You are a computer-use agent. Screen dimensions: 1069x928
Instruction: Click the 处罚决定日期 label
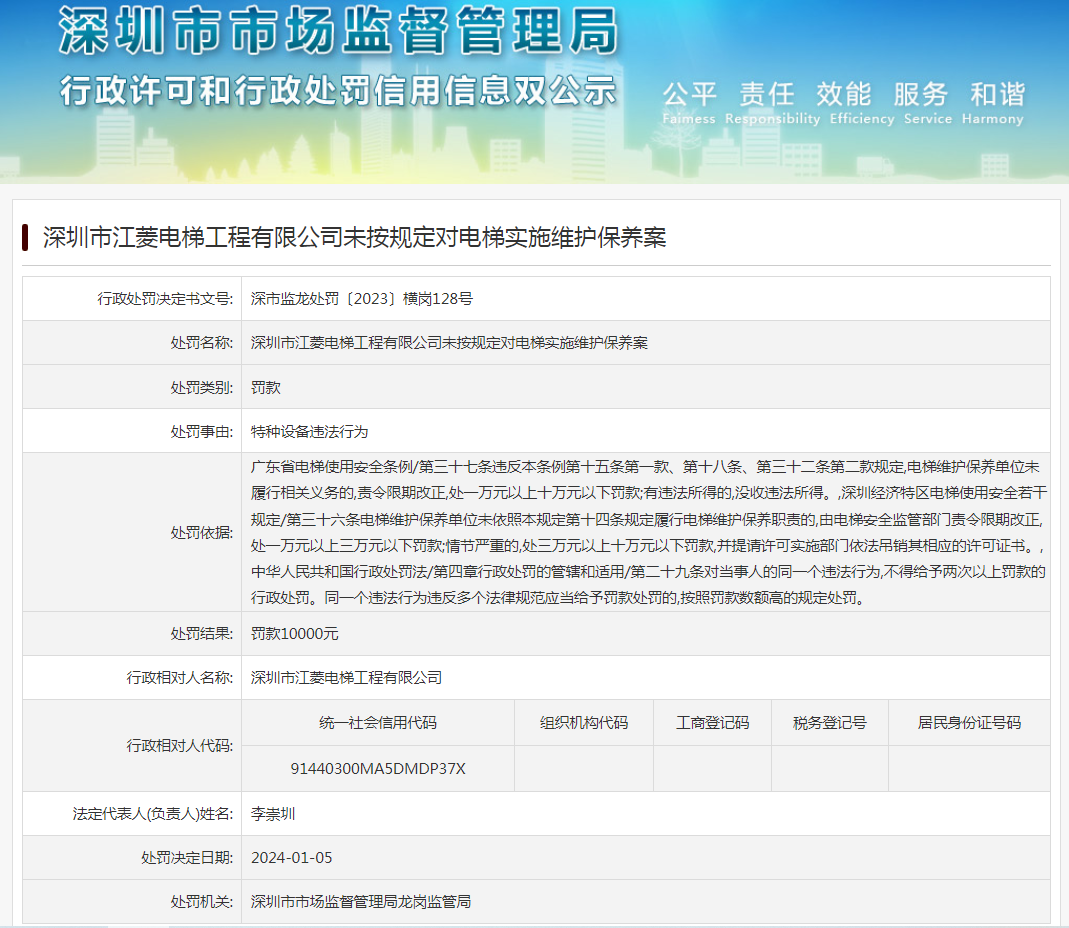[187, 858]
